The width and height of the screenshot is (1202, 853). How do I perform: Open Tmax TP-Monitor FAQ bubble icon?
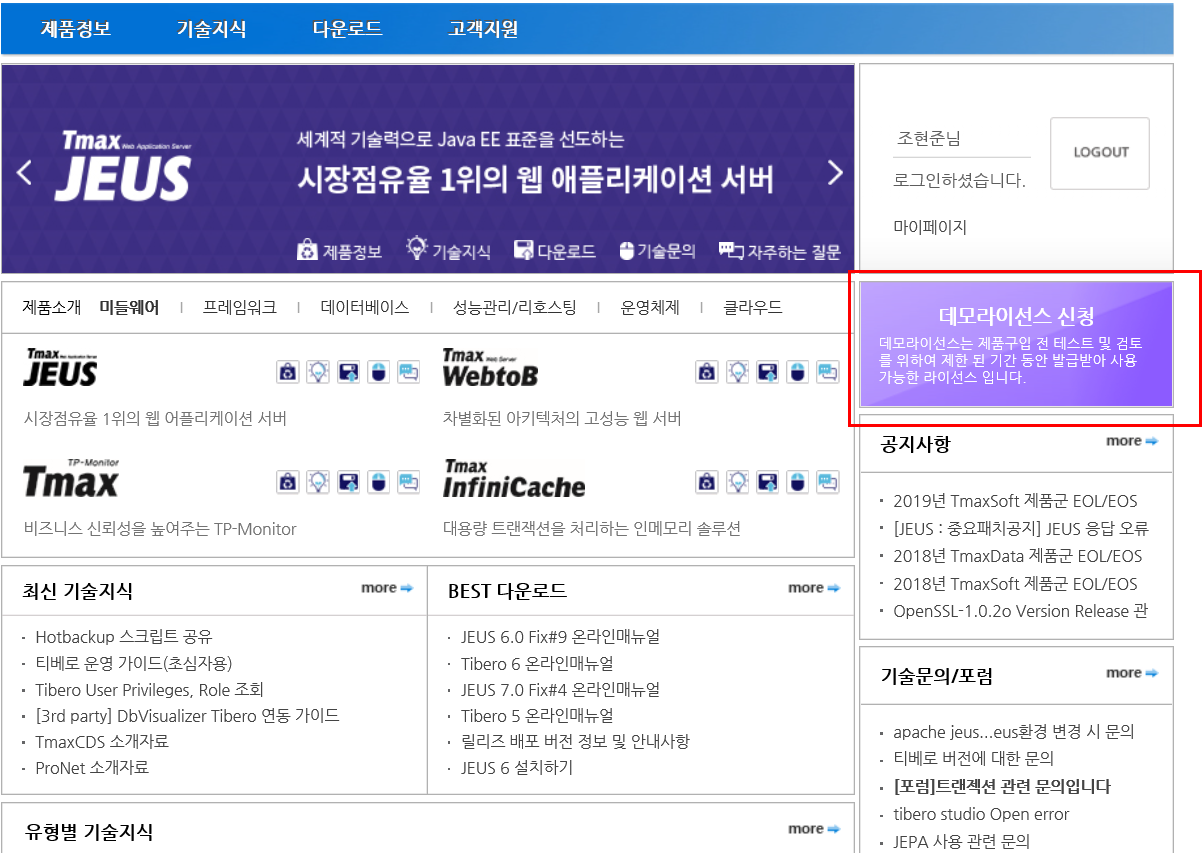[x=408, y=482]
